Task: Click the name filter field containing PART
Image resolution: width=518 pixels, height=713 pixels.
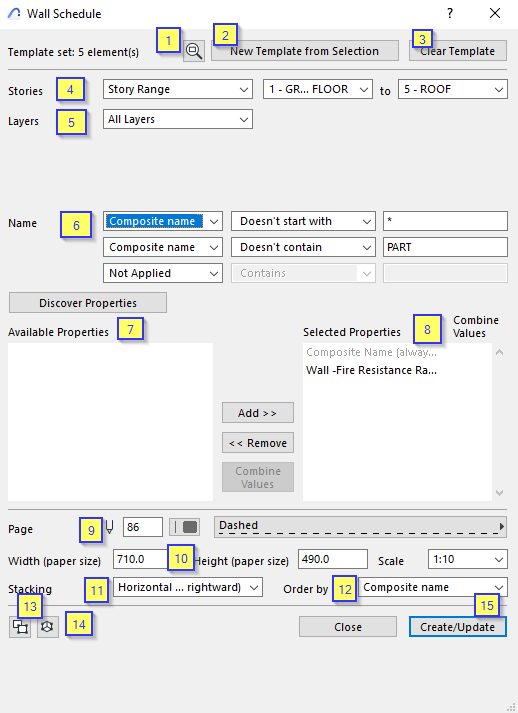Action: 445,247
